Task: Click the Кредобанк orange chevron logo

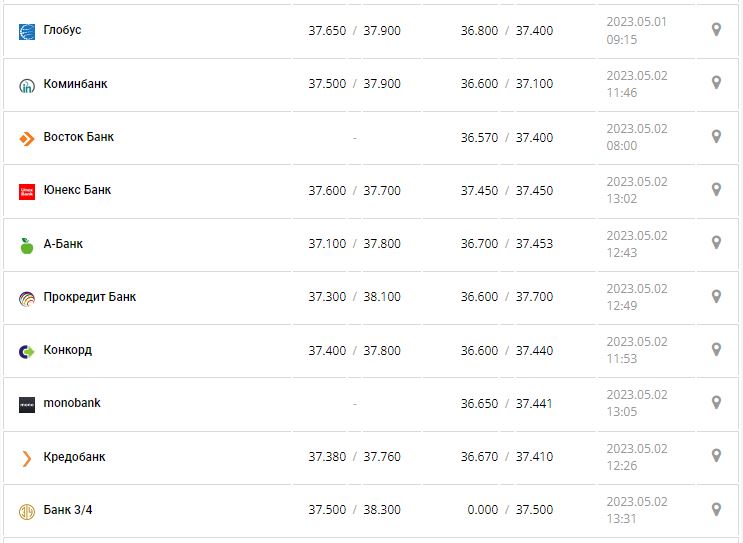Action: coord(27,458)
